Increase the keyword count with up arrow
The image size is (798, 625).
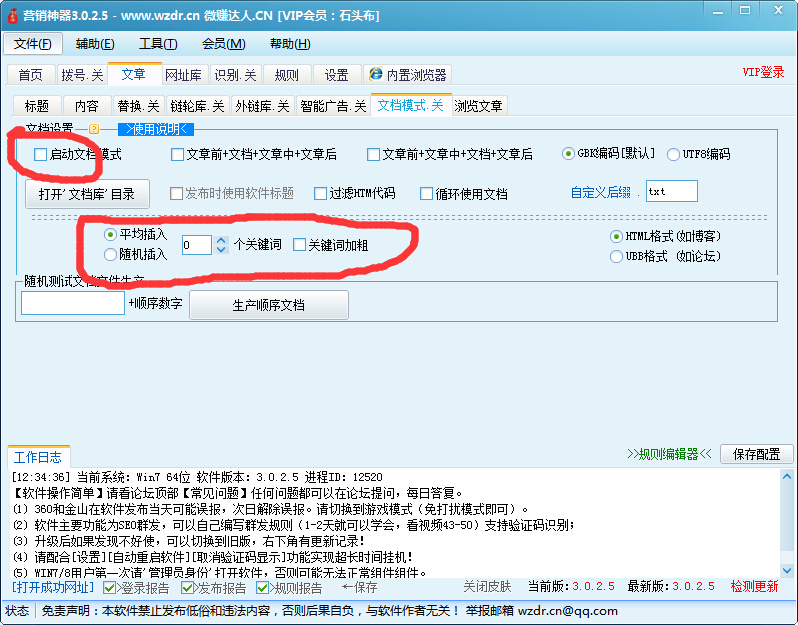coord(221,240)
